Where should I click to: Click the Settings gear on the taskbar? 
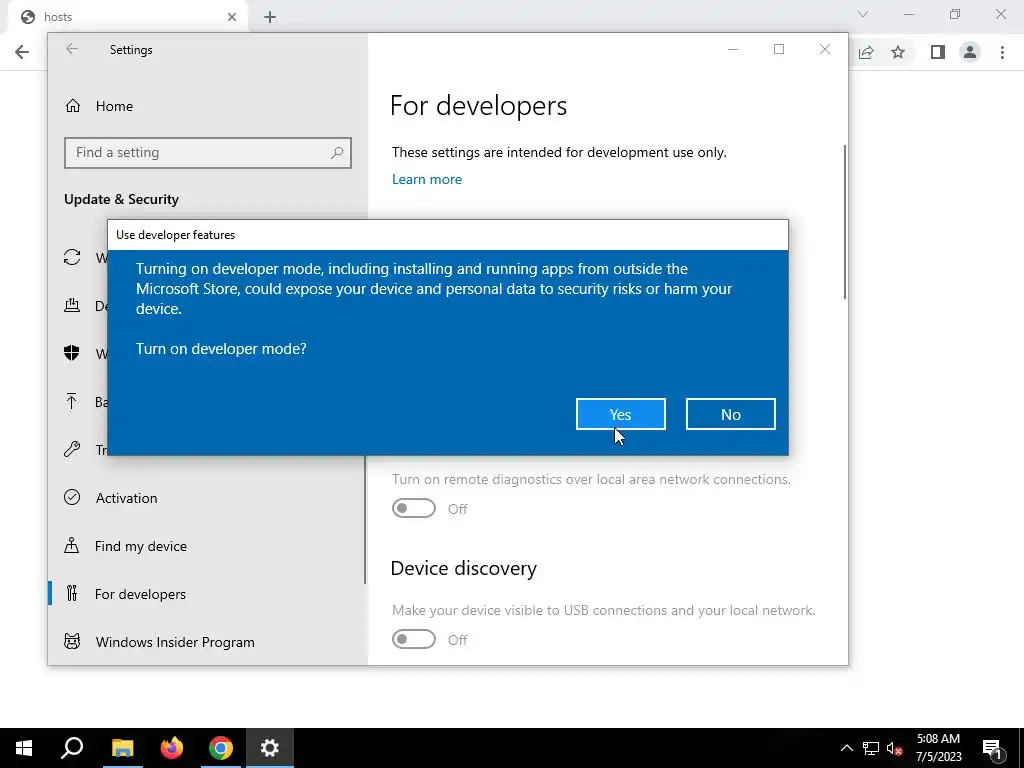(270, 748)
